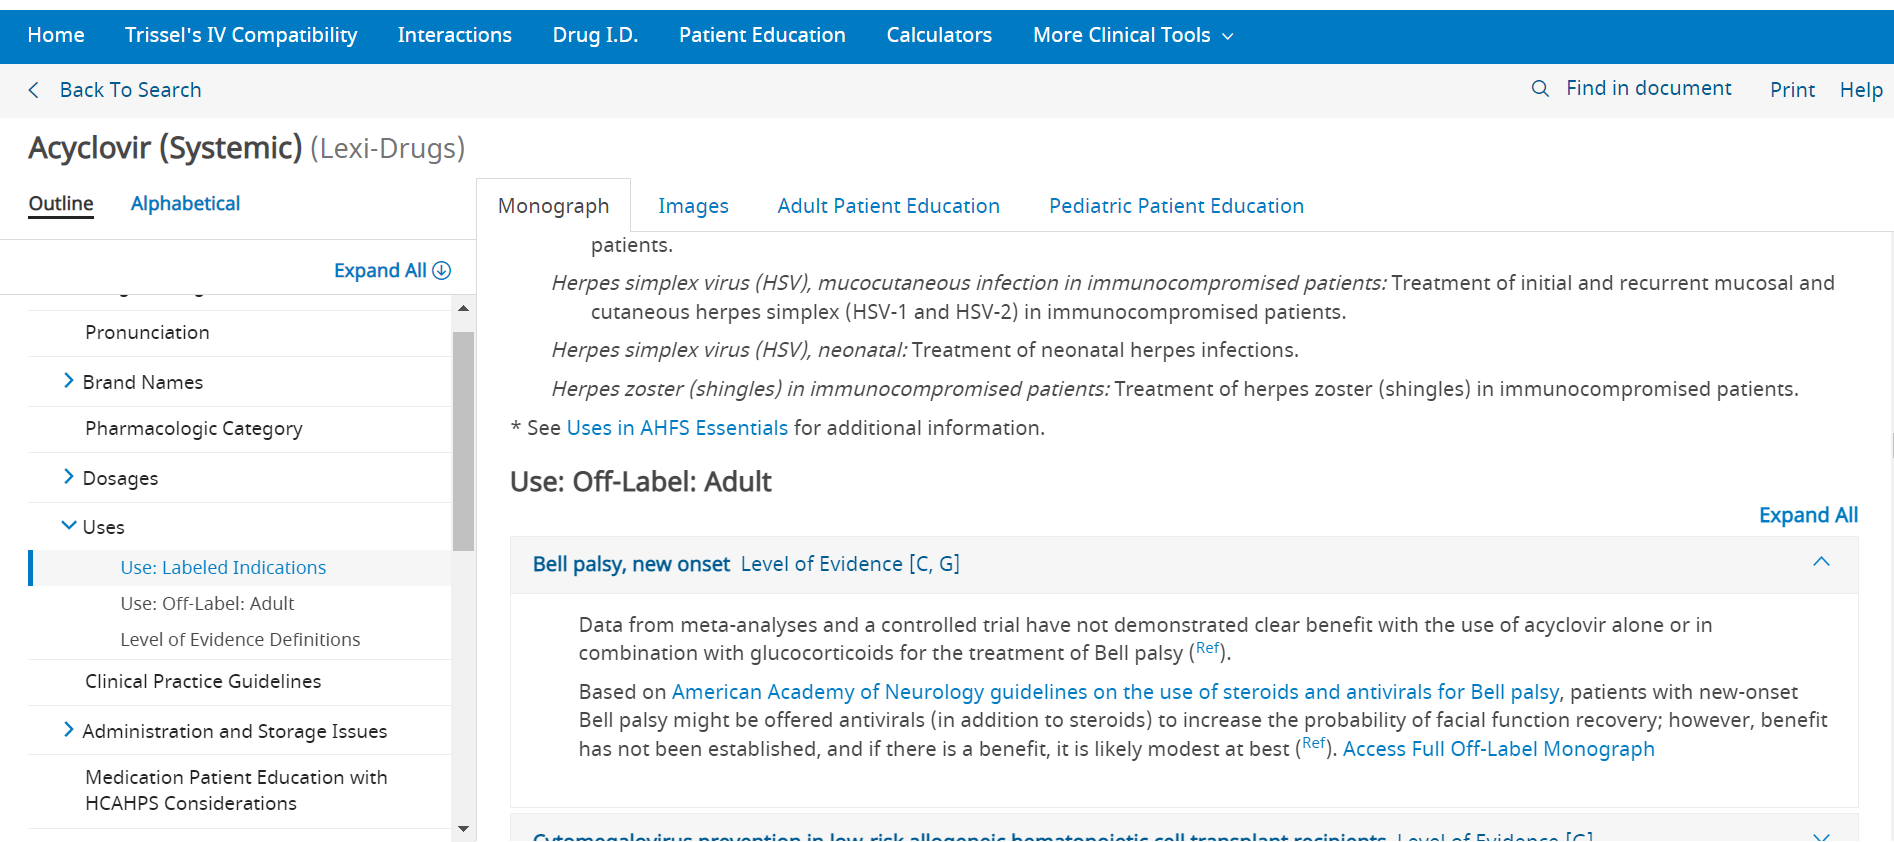Image resolution: width=1894 pixels, height=842 pixels.
Task: Click the Print button
Action: [x=1792, y=90]
